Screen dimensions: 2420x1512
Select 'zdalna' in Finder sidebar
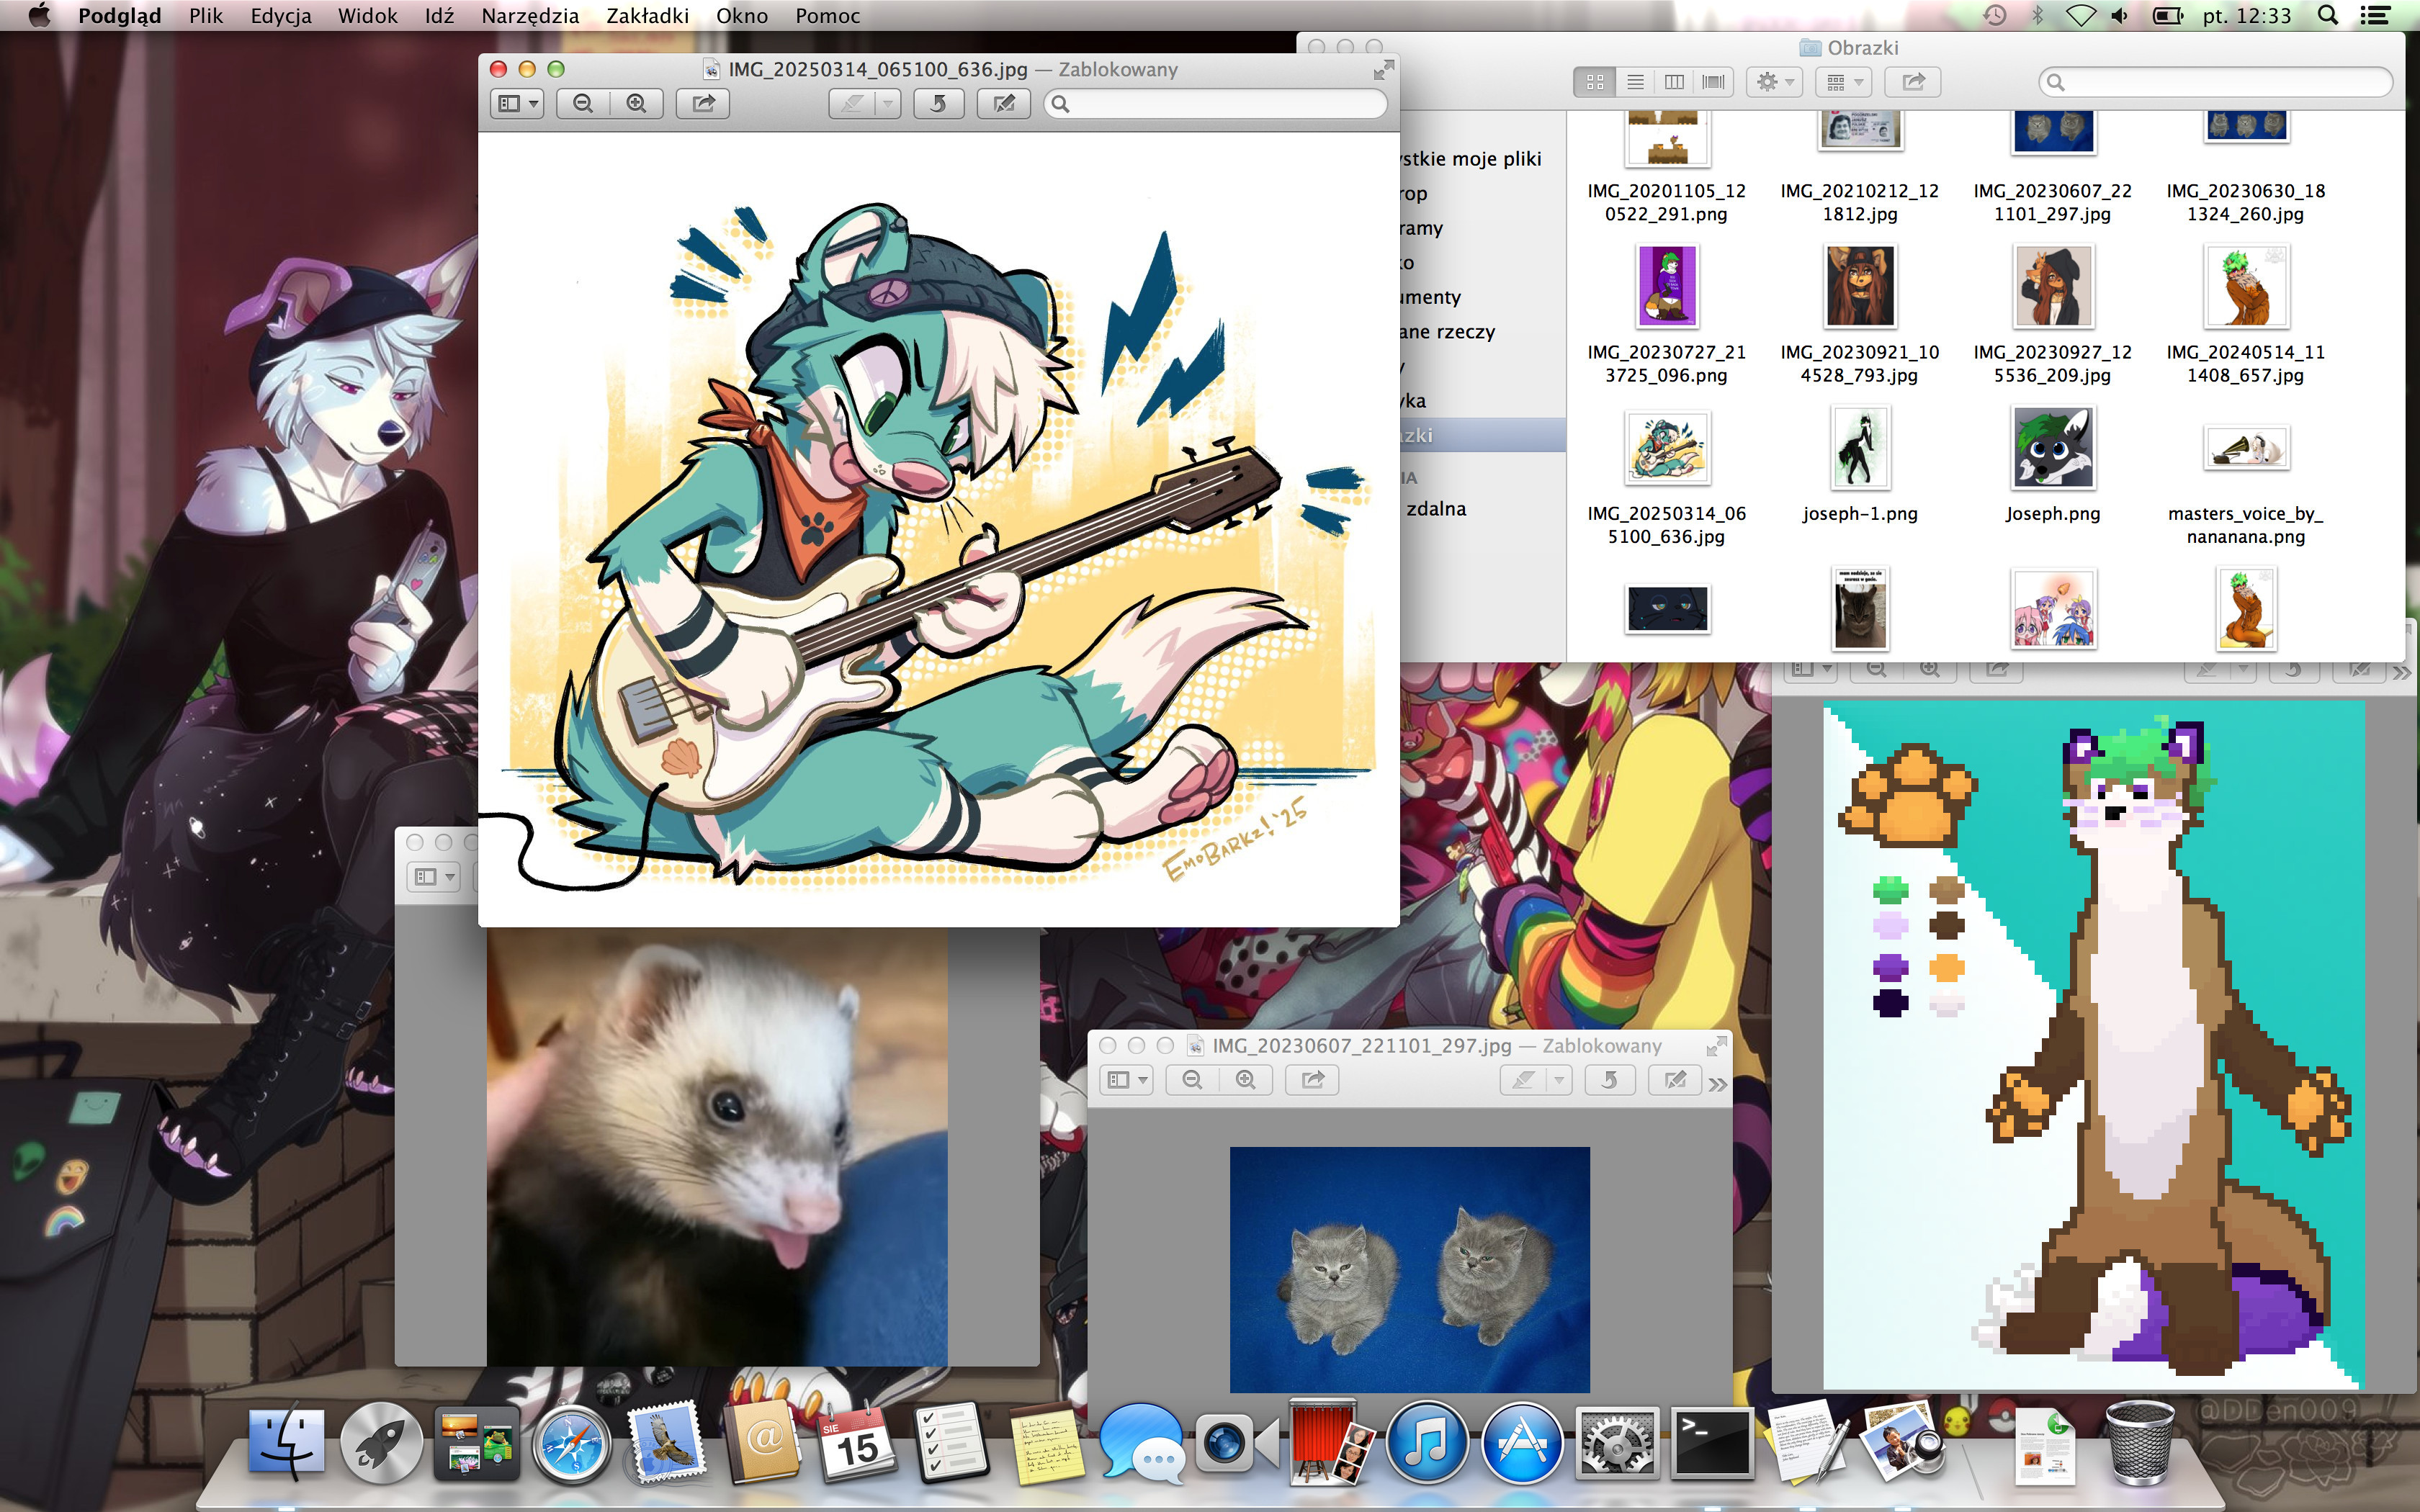tap(1436, 509)
